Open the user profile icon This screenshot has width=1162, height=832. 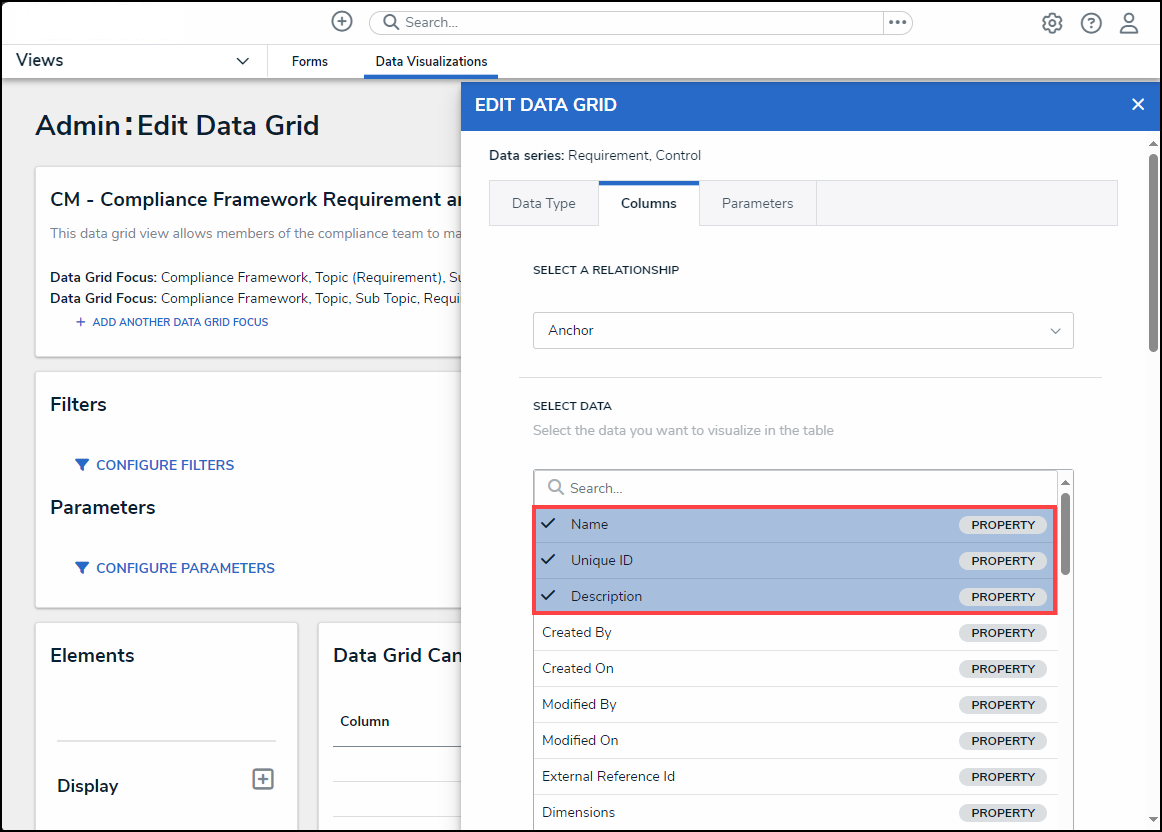point(1129,23)
